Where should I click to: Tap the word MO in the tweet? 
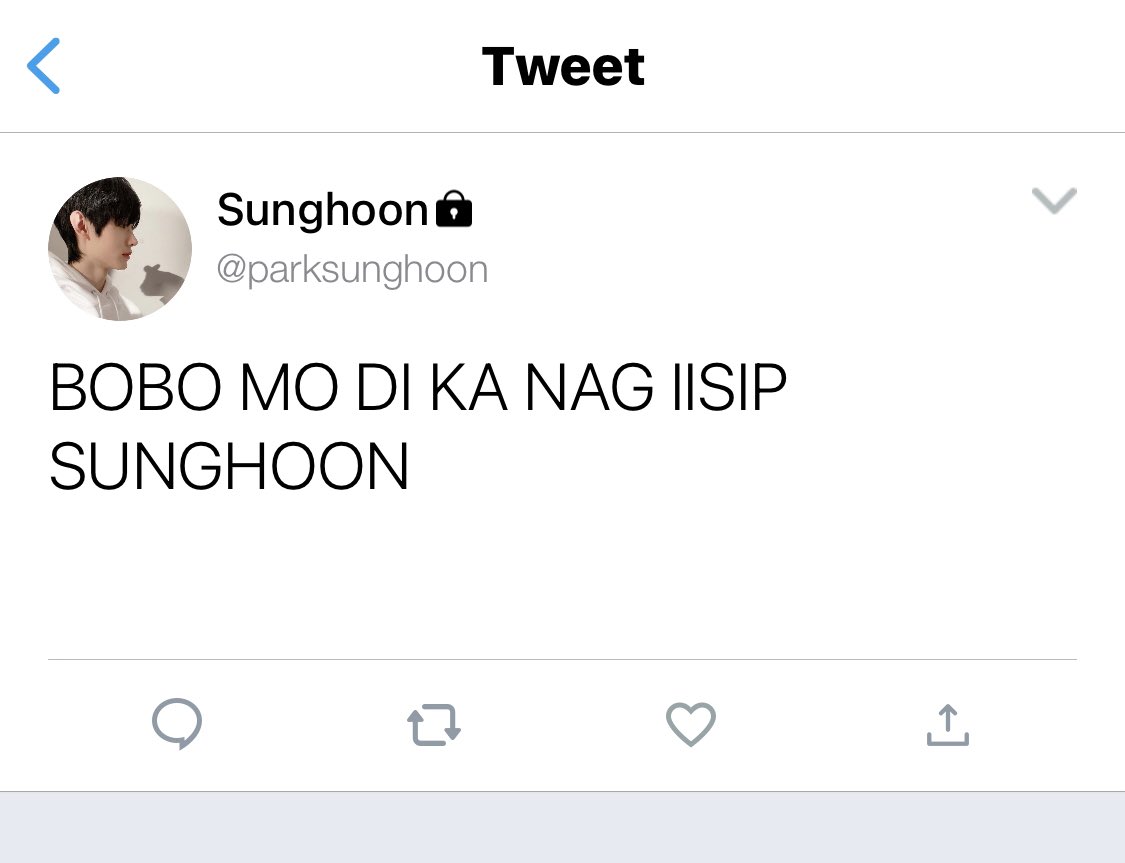point(289,387)
